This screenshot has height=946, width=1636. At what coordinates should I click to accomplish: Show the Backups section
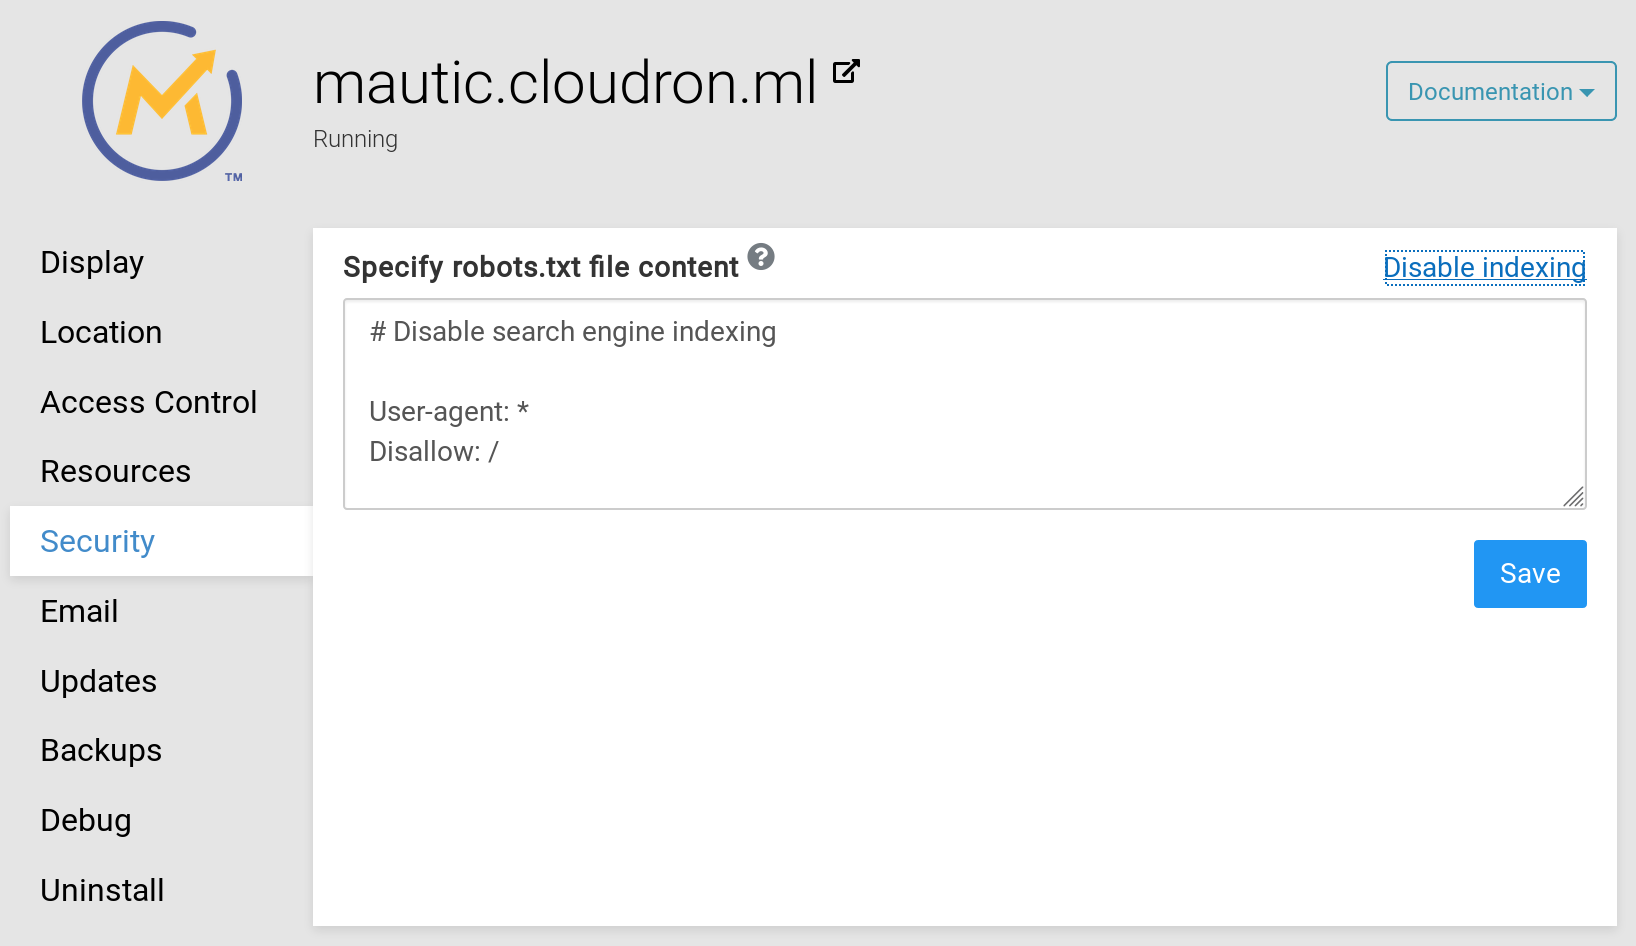101,750
